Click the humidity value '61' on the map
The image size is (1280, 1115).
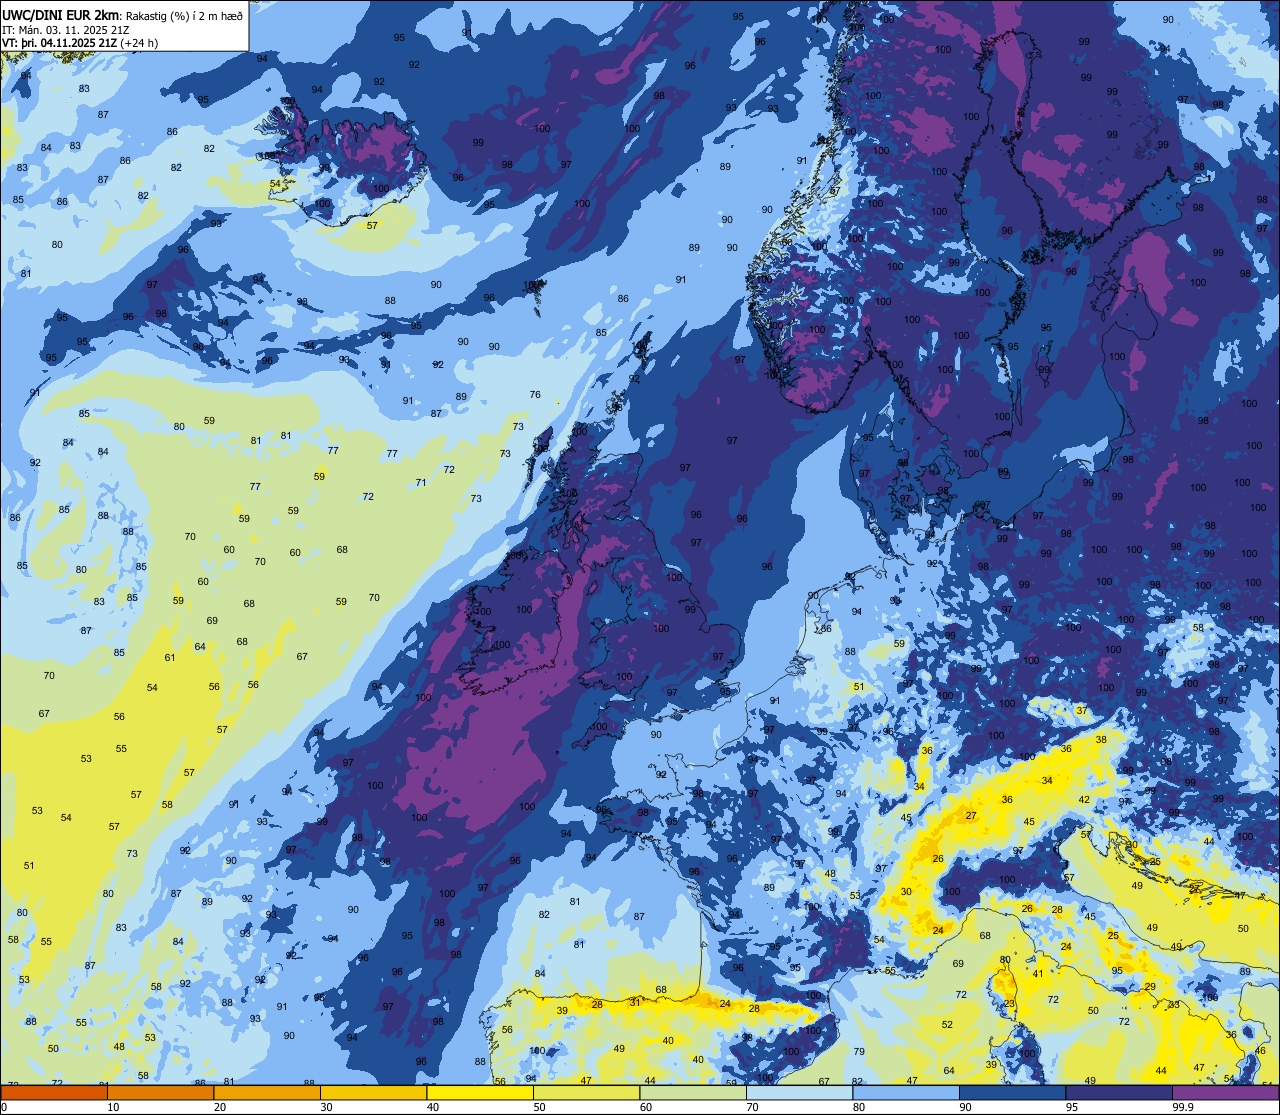[170, 658]
